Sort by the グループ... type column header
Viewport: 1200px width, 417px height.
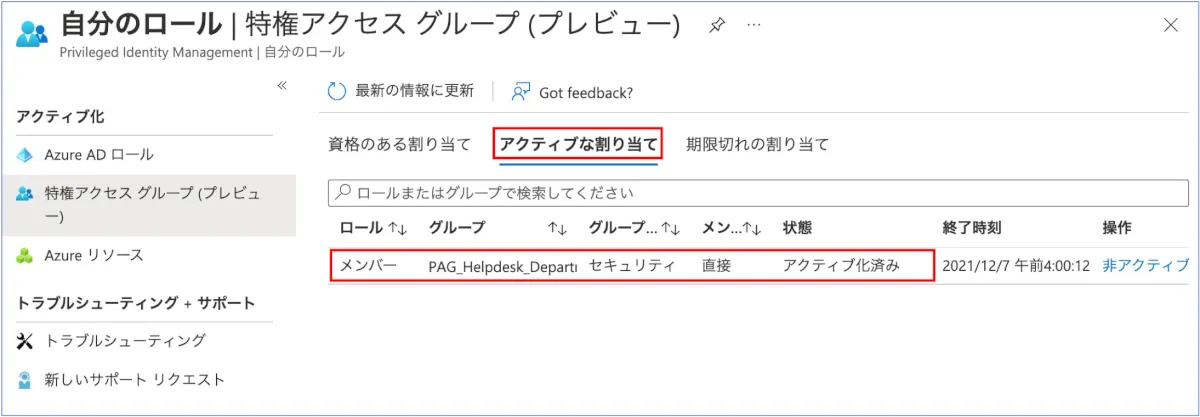(x=634, y=228)
